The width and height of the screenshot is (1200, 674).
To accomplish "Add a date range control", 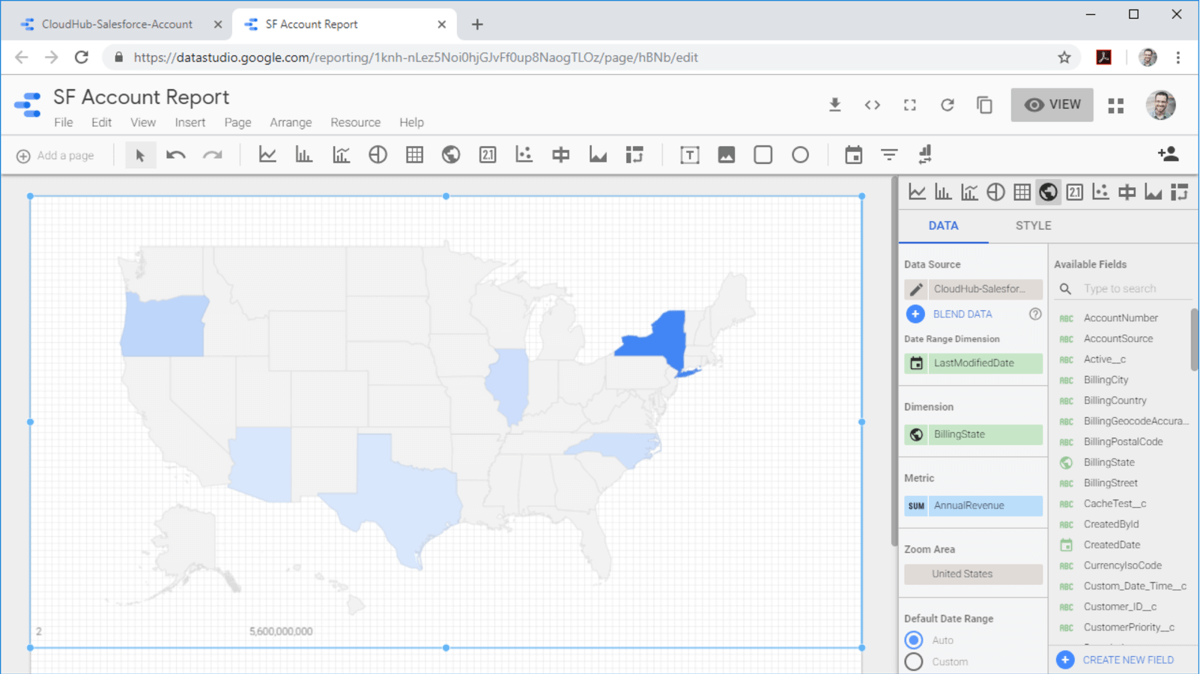I will [x=853, y=155].
